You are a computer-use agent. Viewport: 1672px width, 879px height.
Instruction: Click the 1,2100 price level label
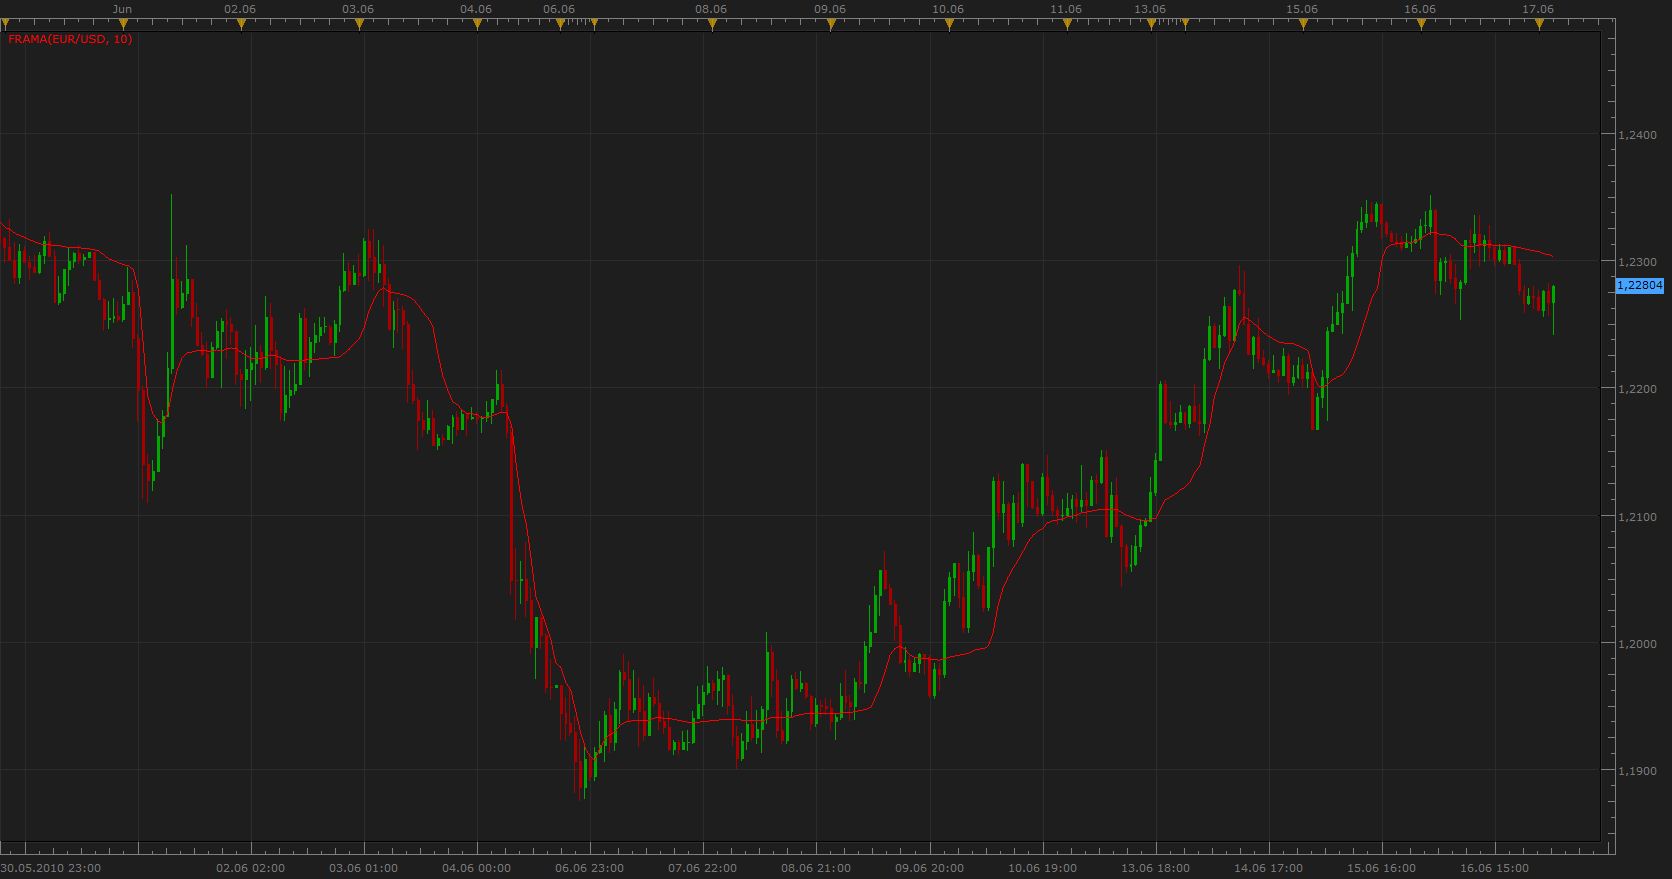tap(1637, 517)
